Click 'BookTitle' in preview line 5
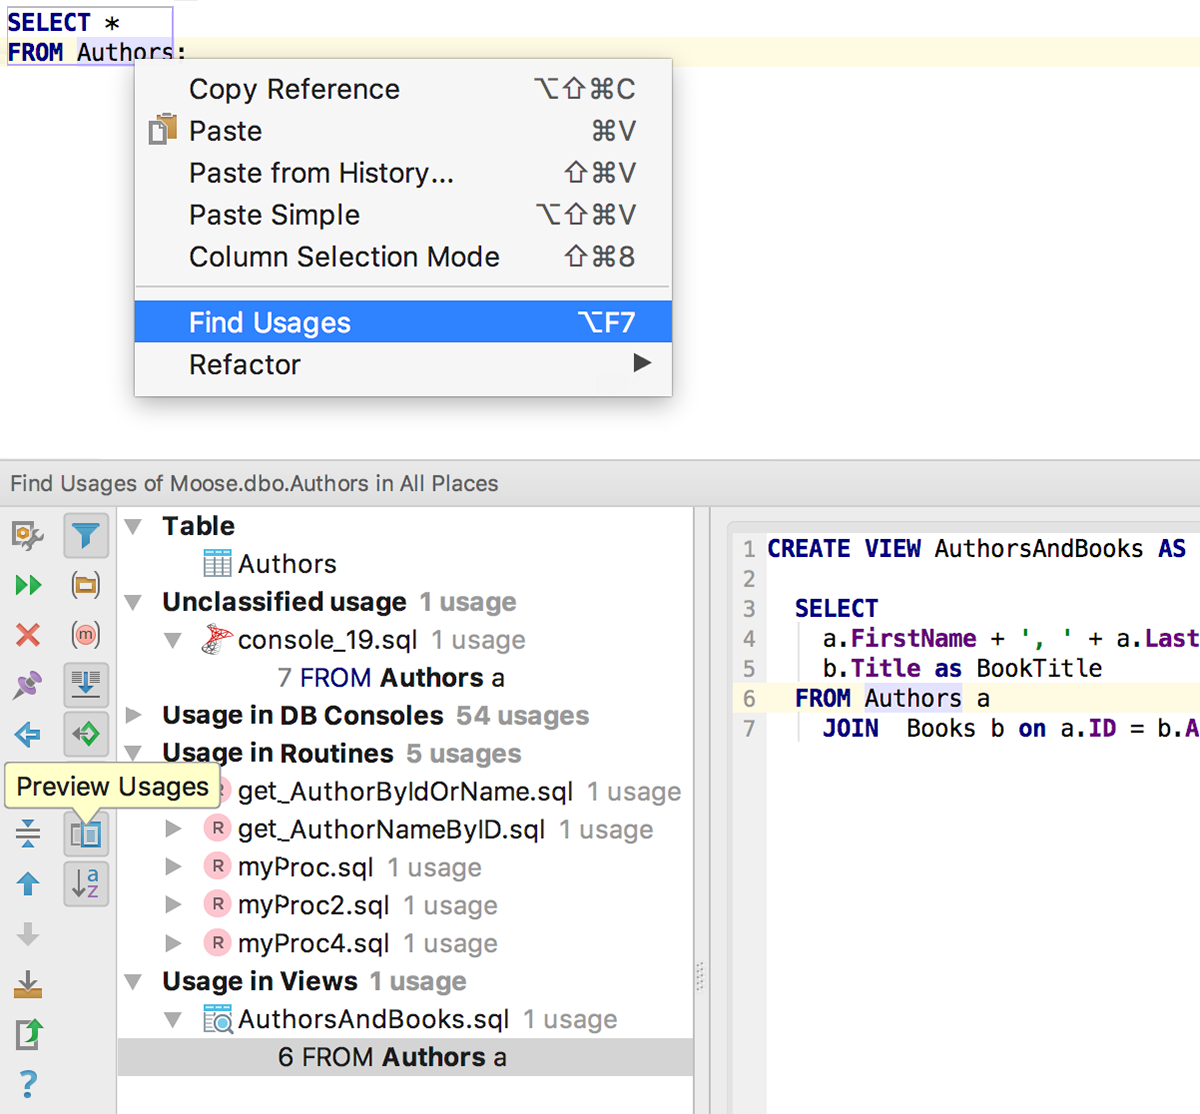Image resolution: width=1200 pixels, height=1114 pixels. 1039,668
